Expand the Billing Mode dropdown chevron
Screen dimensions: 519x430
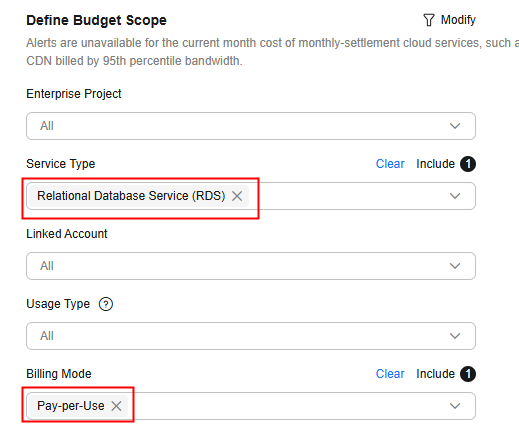click(455, 406)
